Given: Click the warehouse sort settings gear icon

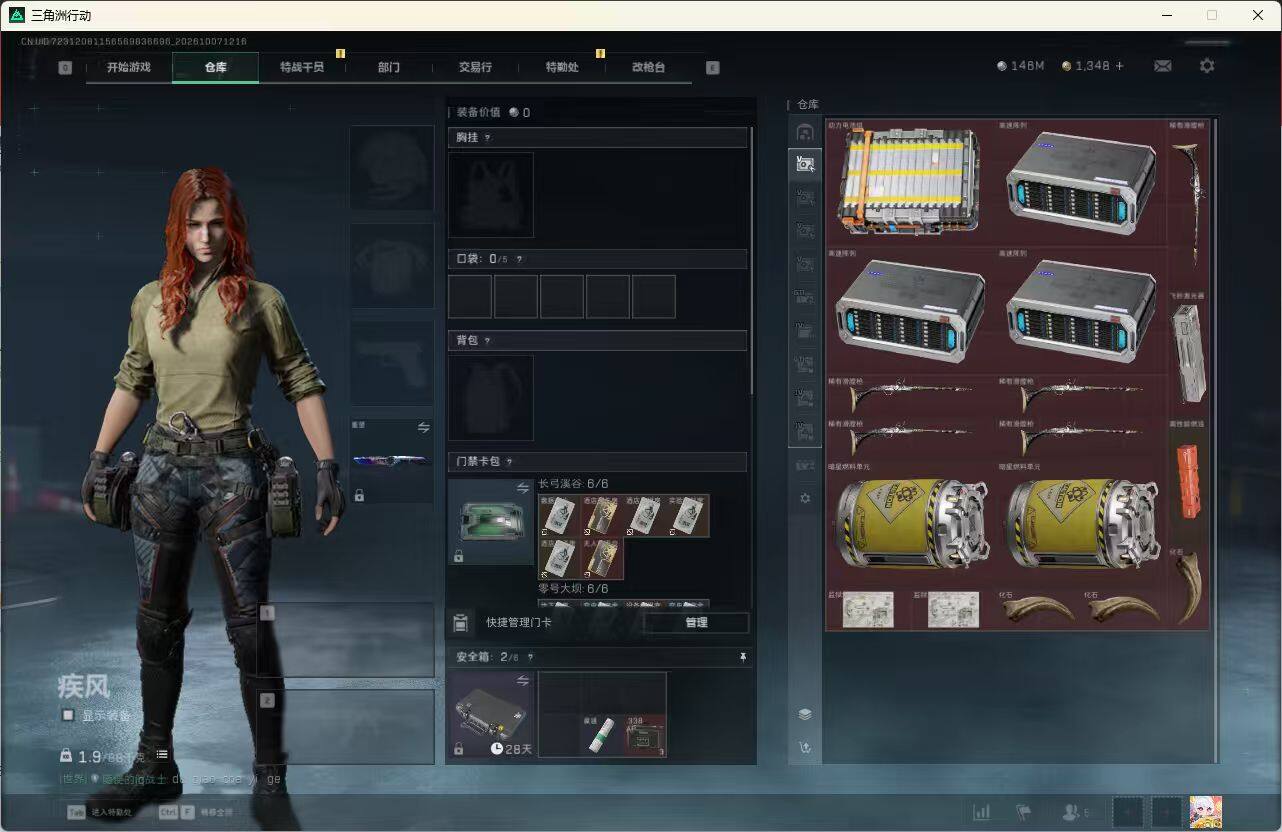Looking at the screenshot, I should point(805,498).
